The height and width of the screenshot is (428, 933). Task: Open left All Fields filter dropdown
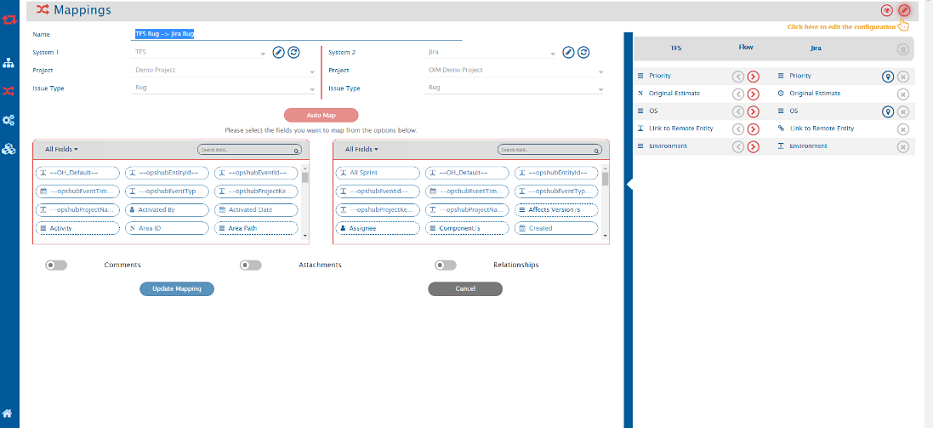tap(62, 149)
